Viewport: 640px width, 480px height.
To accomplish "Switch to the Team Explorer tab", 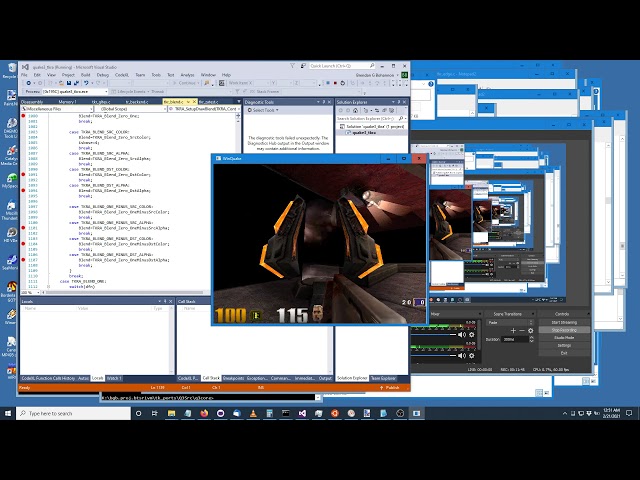I will tap(383, 378).
